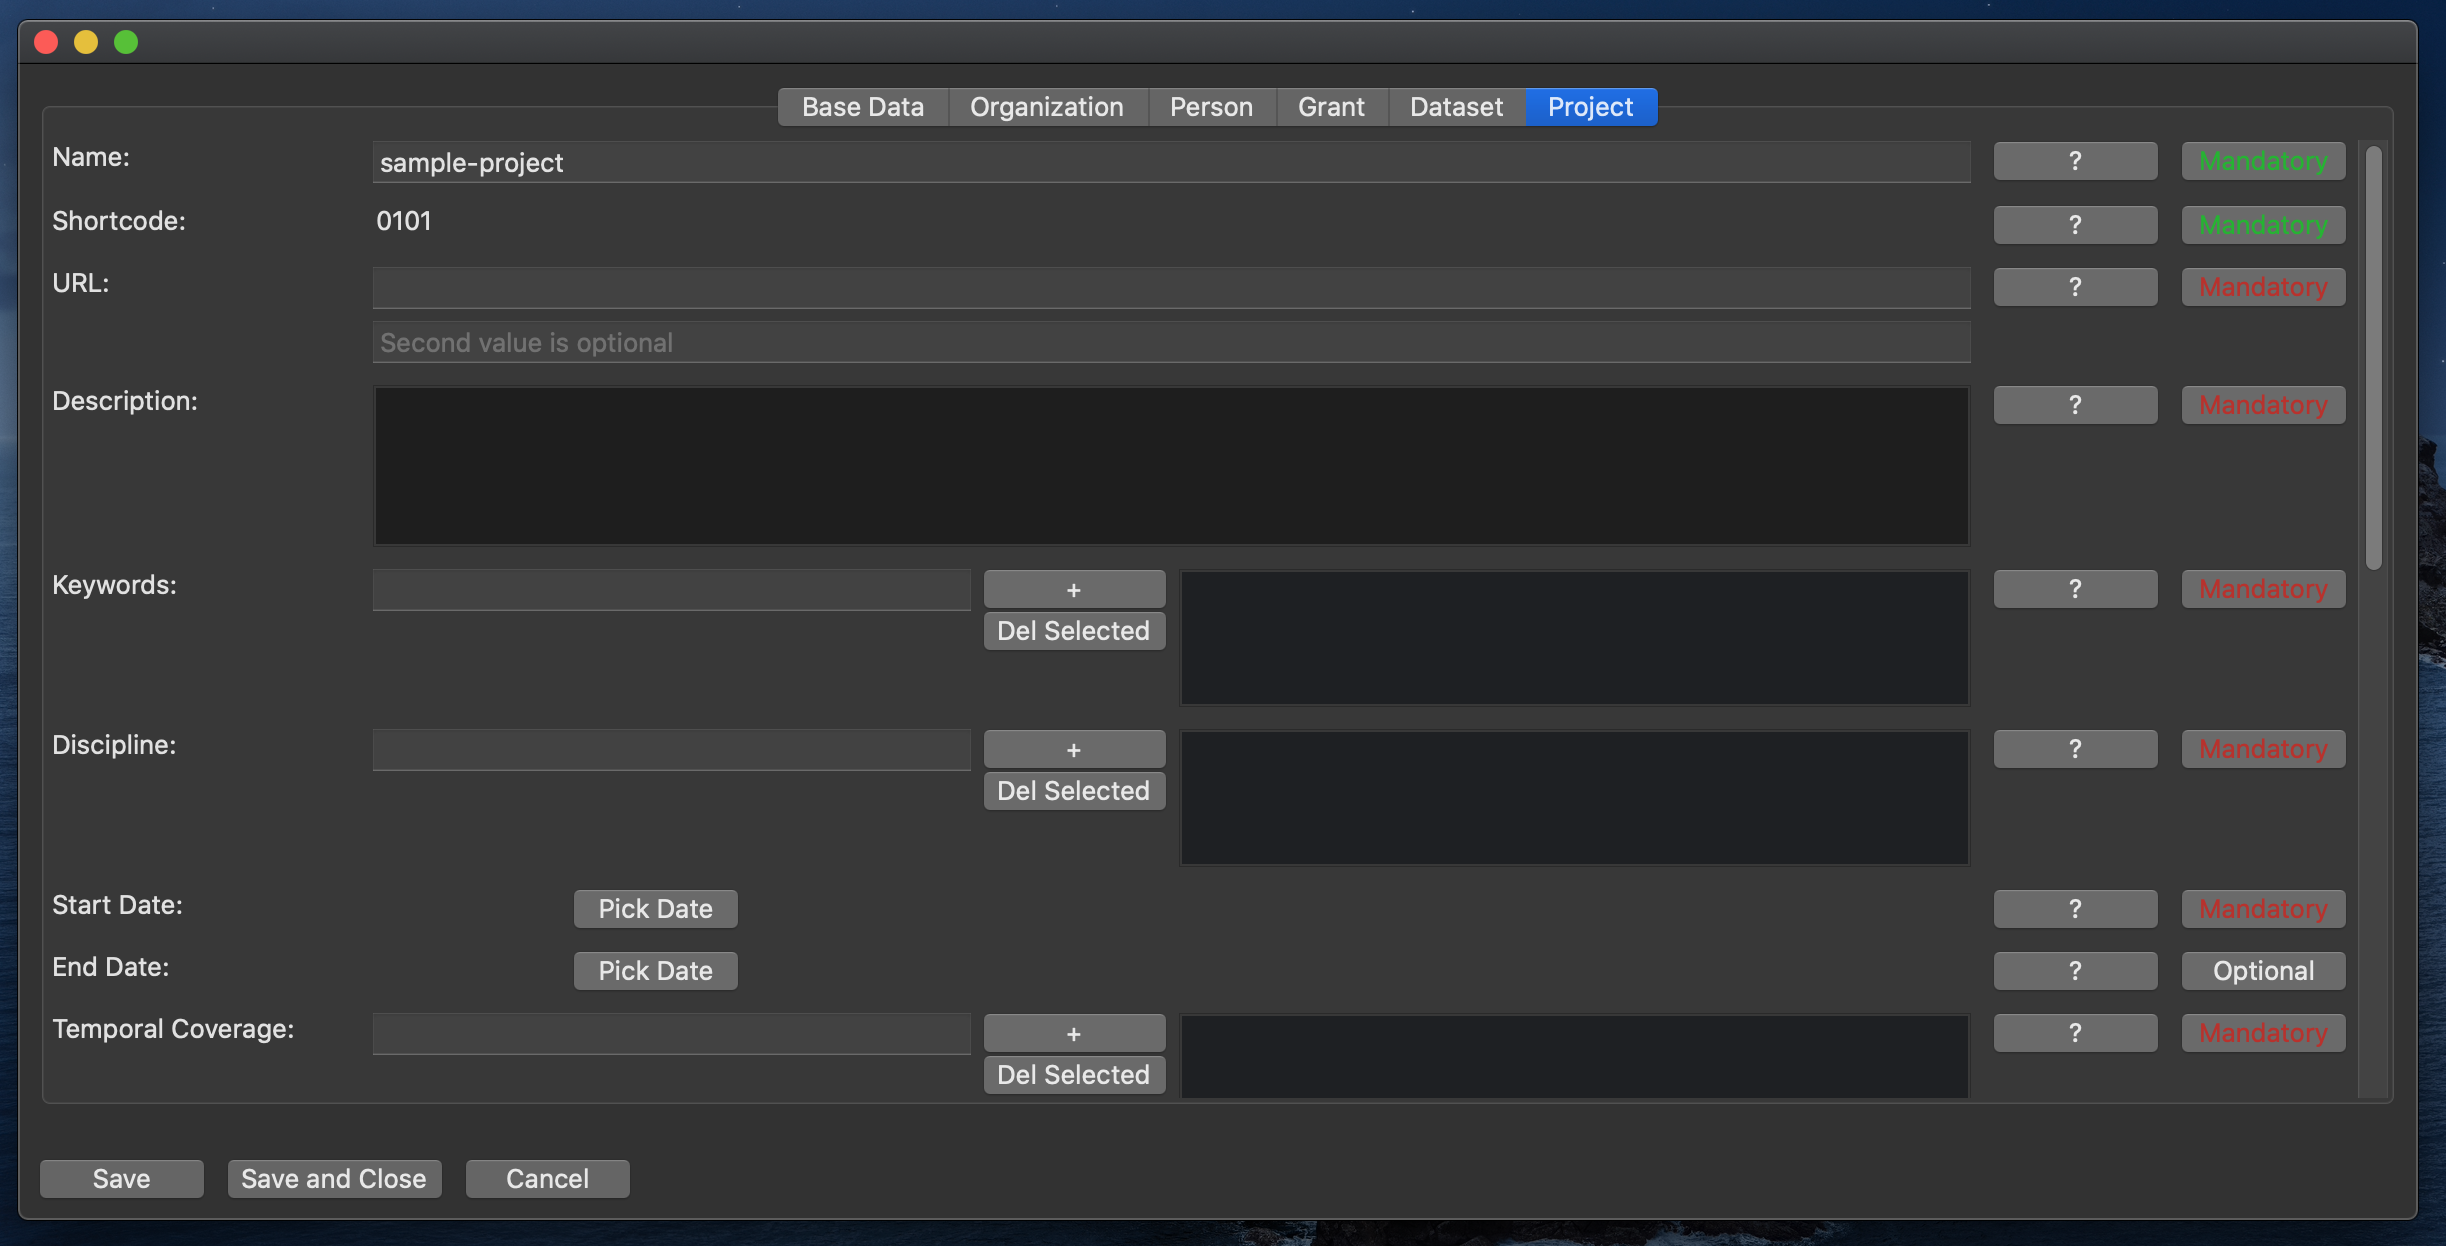Click the help icon for Keywords field
Screen dimensions: 2446x1246
click(x=2074, y=588)
